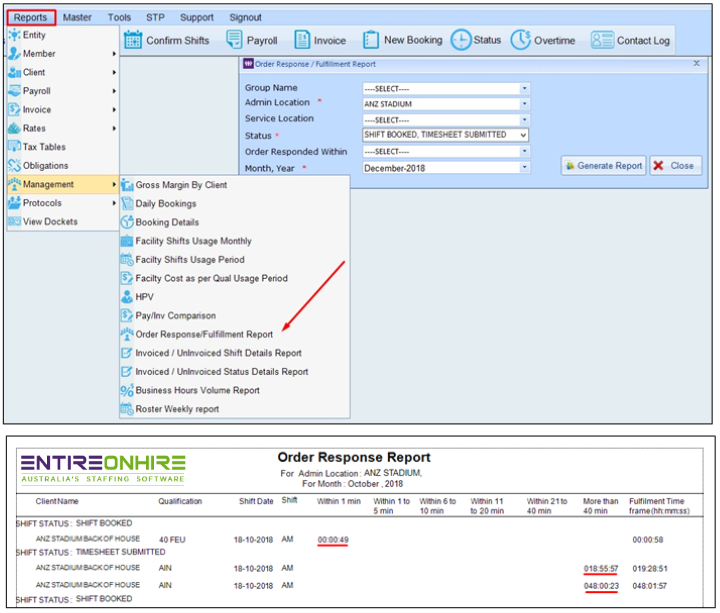Image resolution: width=720 pixels, height=613 pixels.
Task: Click the Signout menu item
Action: 245,17
